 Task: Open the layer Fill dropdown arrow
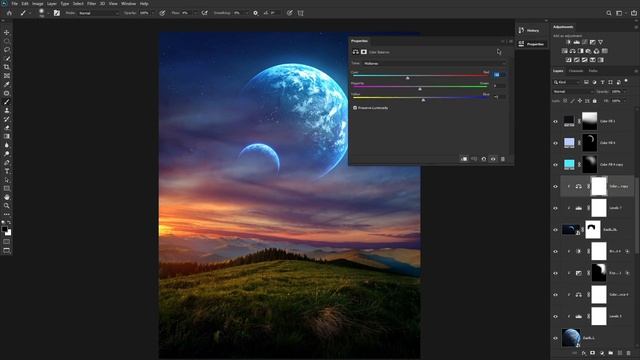click(x=624, y=100)
